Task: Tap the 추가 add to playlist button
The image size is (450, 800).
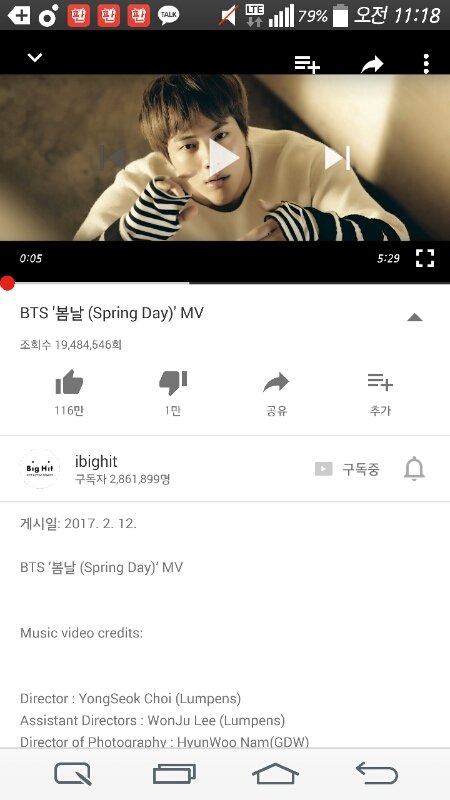Action: (380, 393)
